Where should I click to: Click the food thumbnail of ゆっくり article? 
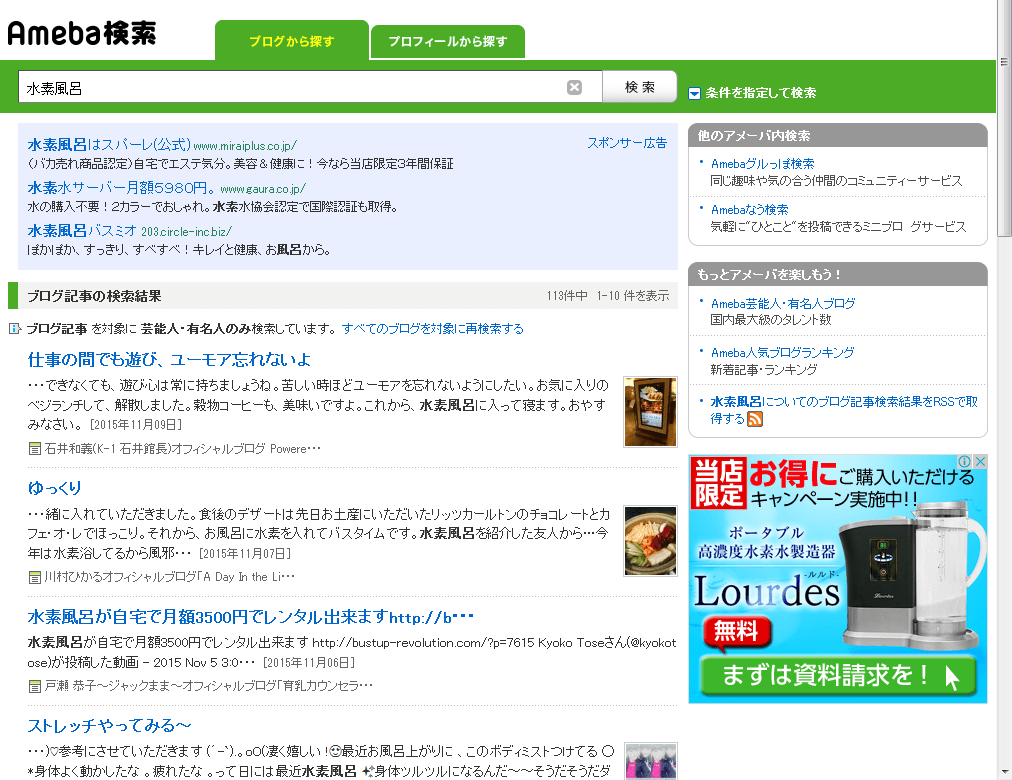(650, 541)
